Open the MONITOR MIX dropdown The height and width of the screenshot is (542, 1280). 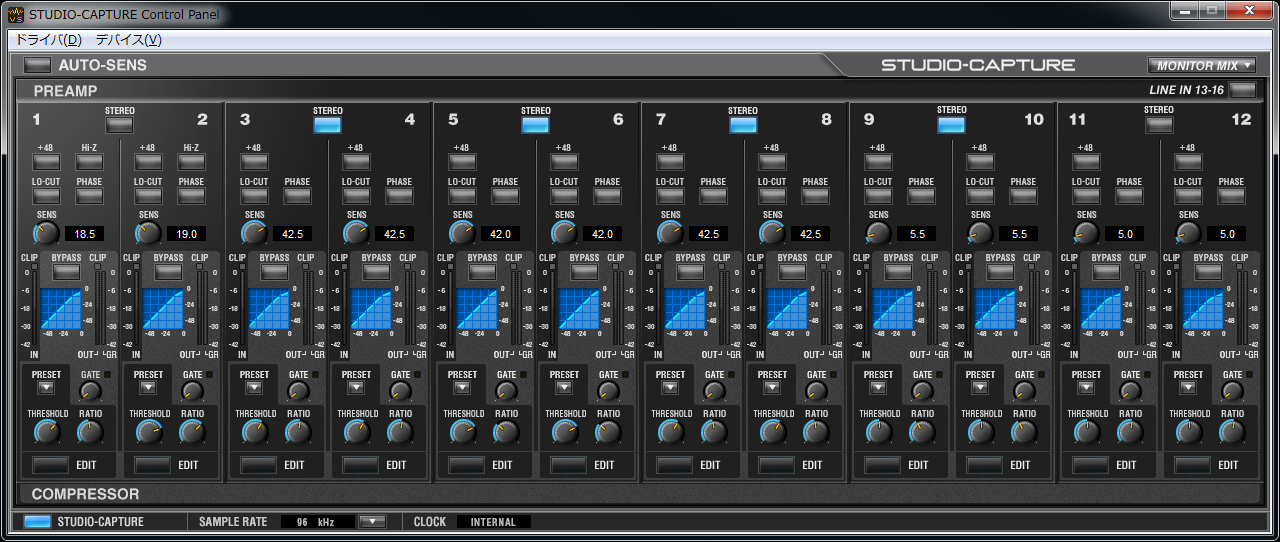click(x=1203, y=65)
